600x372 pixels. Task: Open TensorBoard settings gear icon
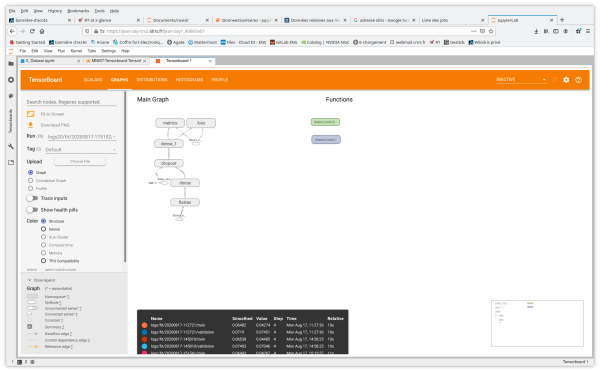point(566,80)
